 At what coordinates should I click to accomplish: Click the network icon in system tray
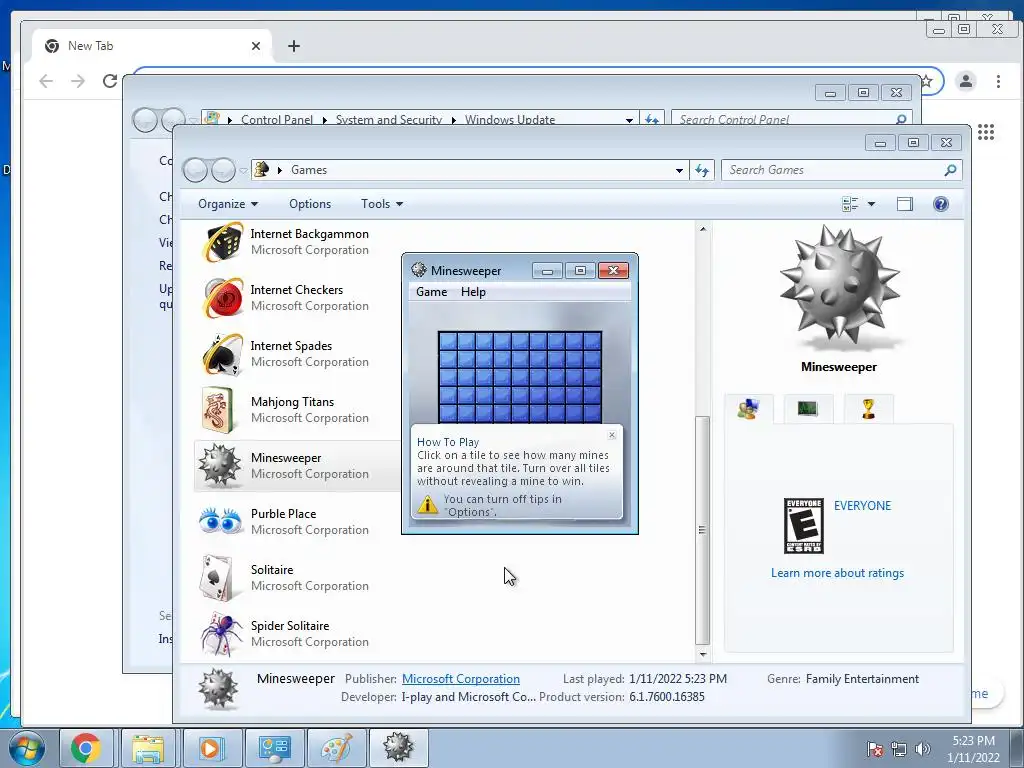tap(899, 749)
